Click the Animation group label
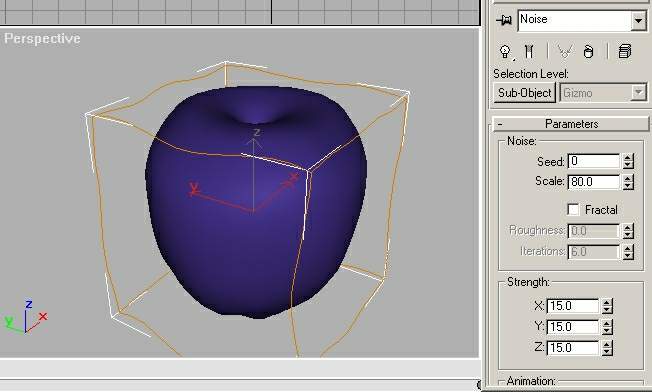 tap(531, 381)
